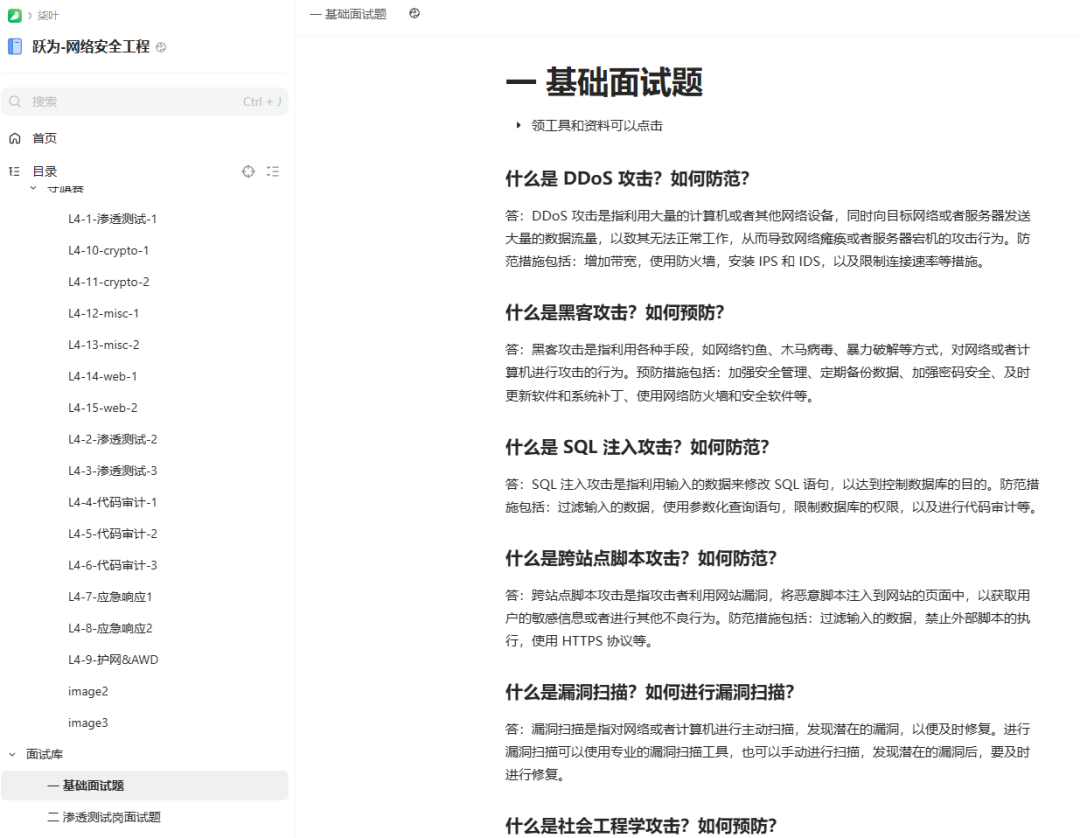
Task: Open L4-8-应急响应2 document
Action: 110,629
